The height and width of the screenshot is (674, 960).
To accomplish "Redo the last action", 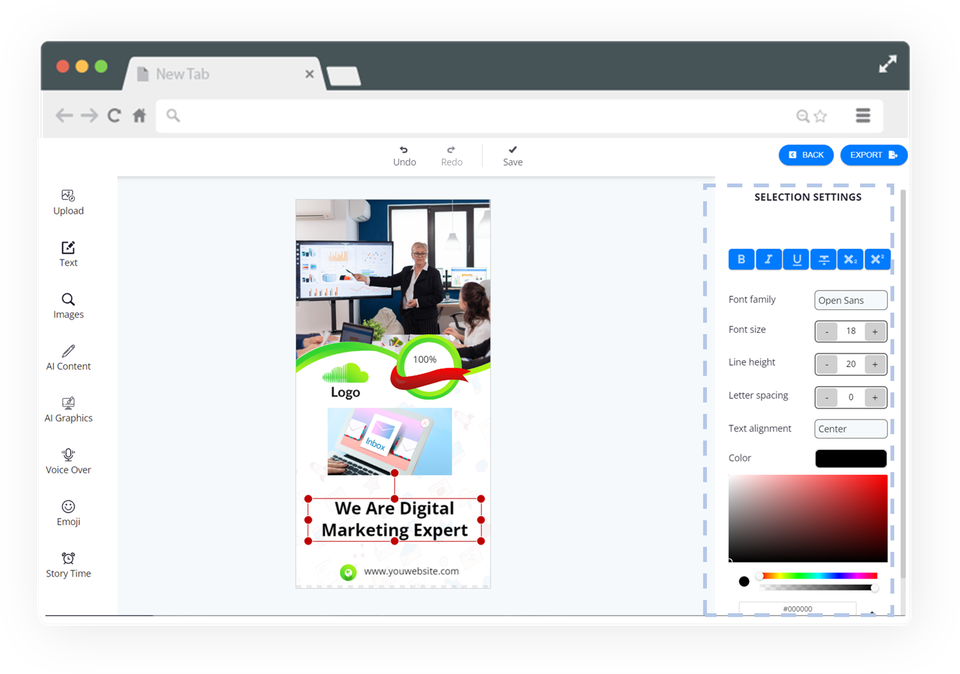I will (x=451, y=156).
